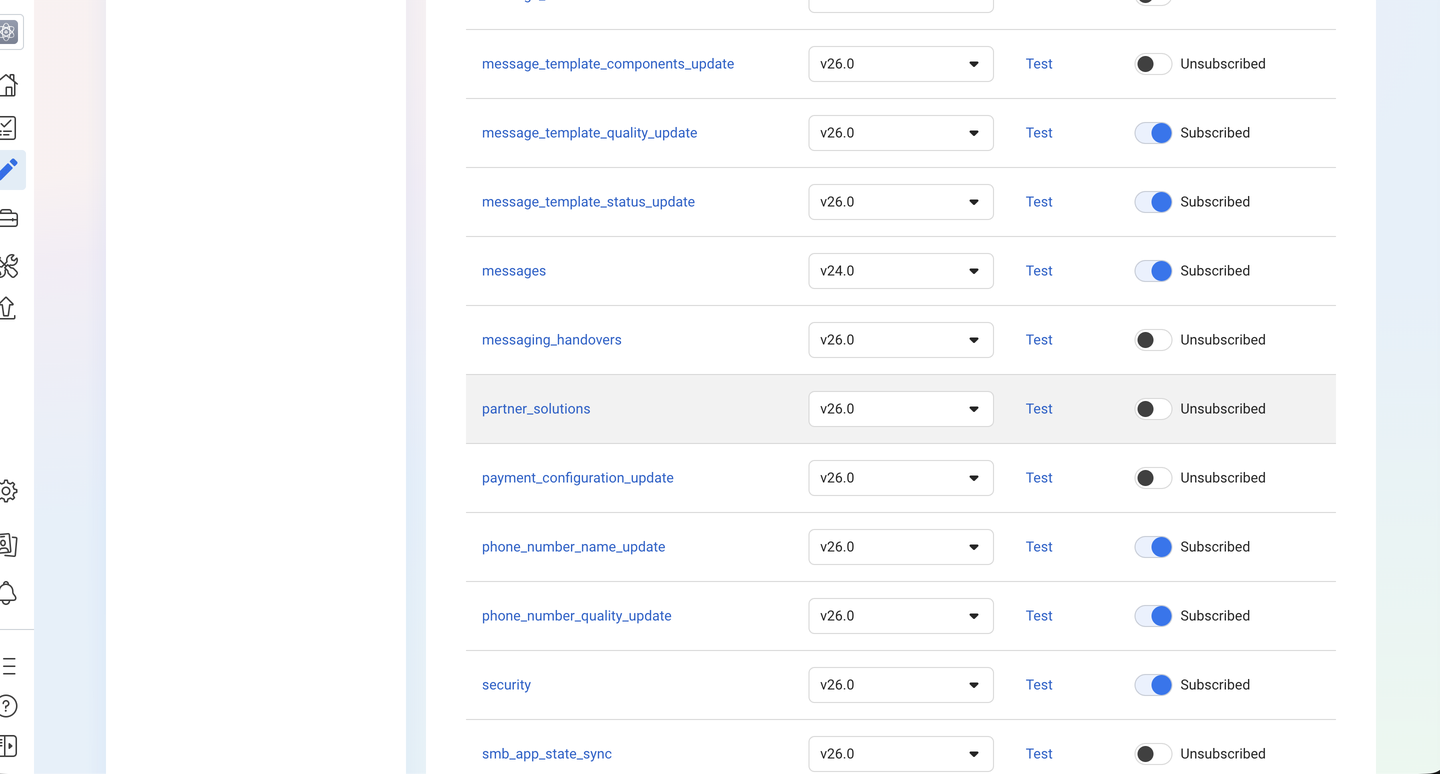Click Test for phone_number_quality_update
The width and height of the screenshot is (1440, 774).
pyautogui.click(x=1039, y=616)
